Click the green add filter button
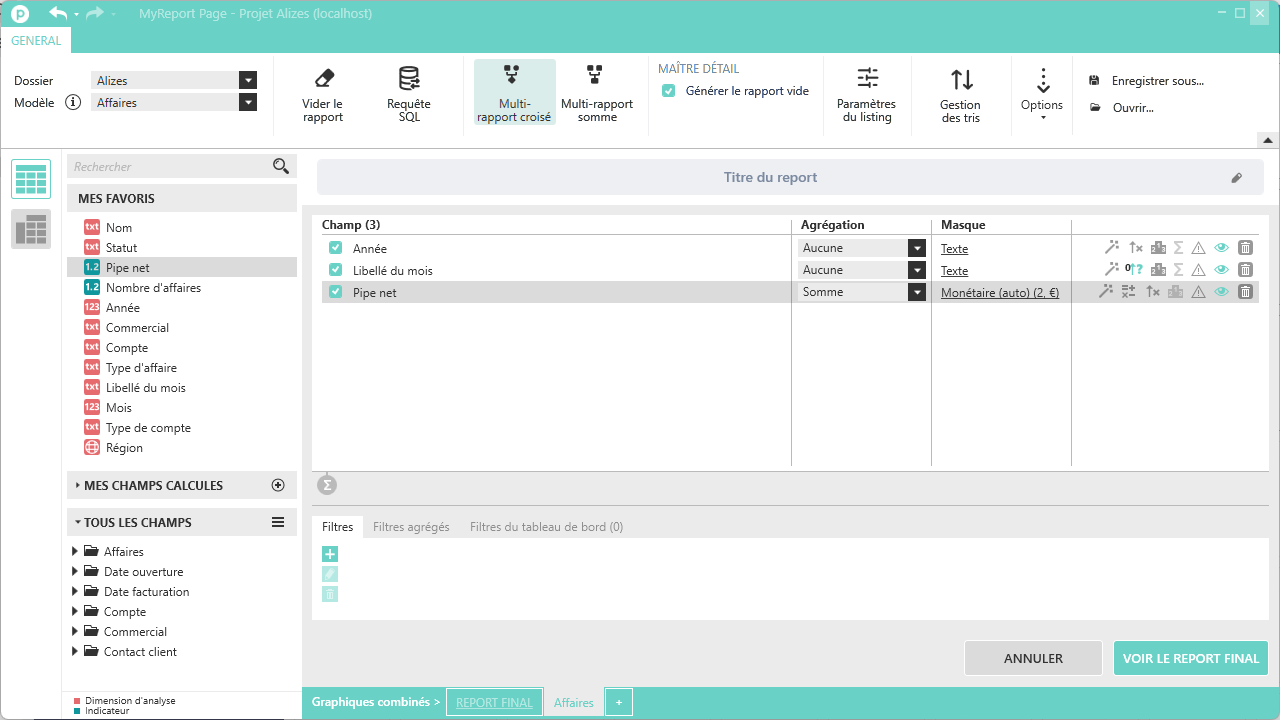This screenshot has height=720, width=1280. (x=330, y=554)
